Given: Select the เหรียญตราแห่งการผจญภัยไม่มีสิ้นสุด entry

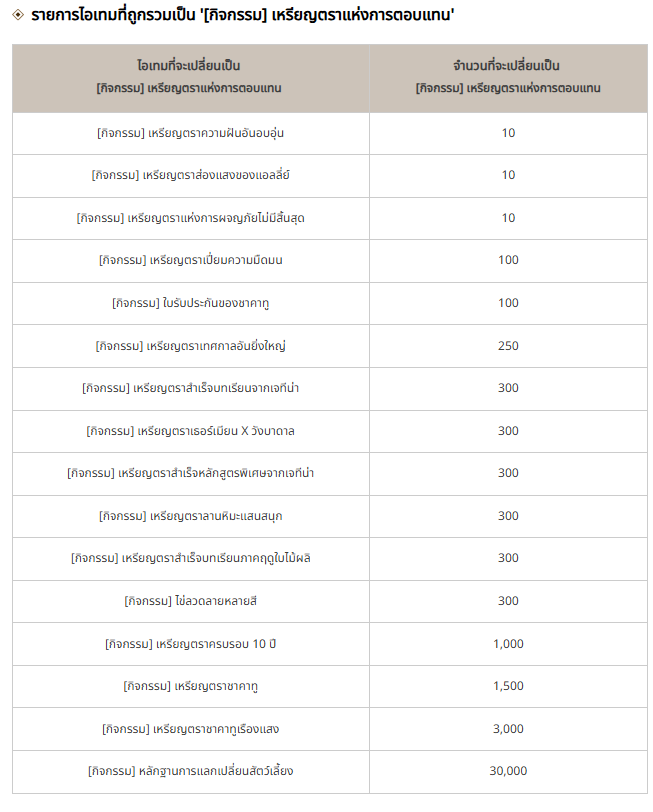Looking at the screenshot, I should [x=191, y=219].
